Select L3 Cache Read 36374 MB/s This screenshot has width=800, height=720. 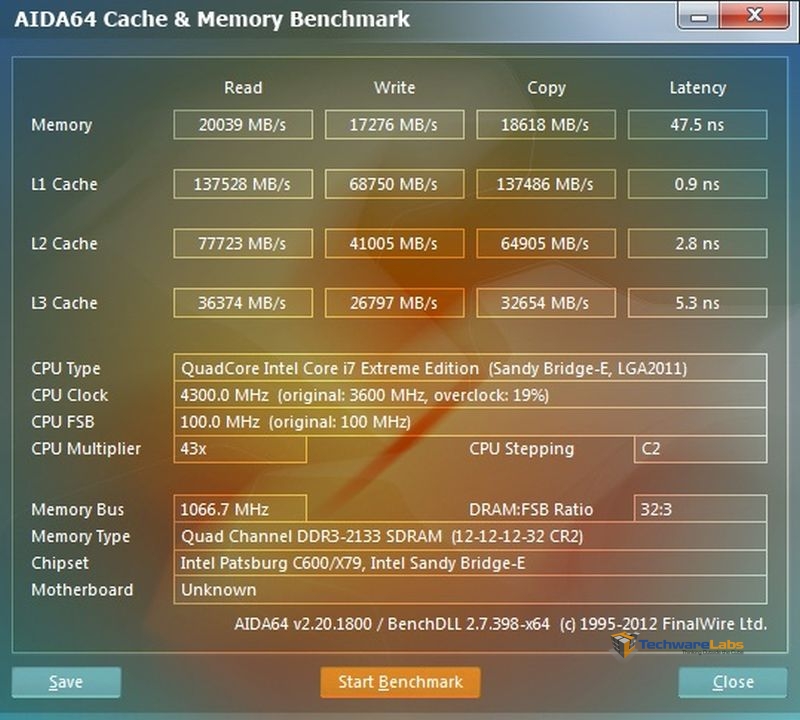243,303
